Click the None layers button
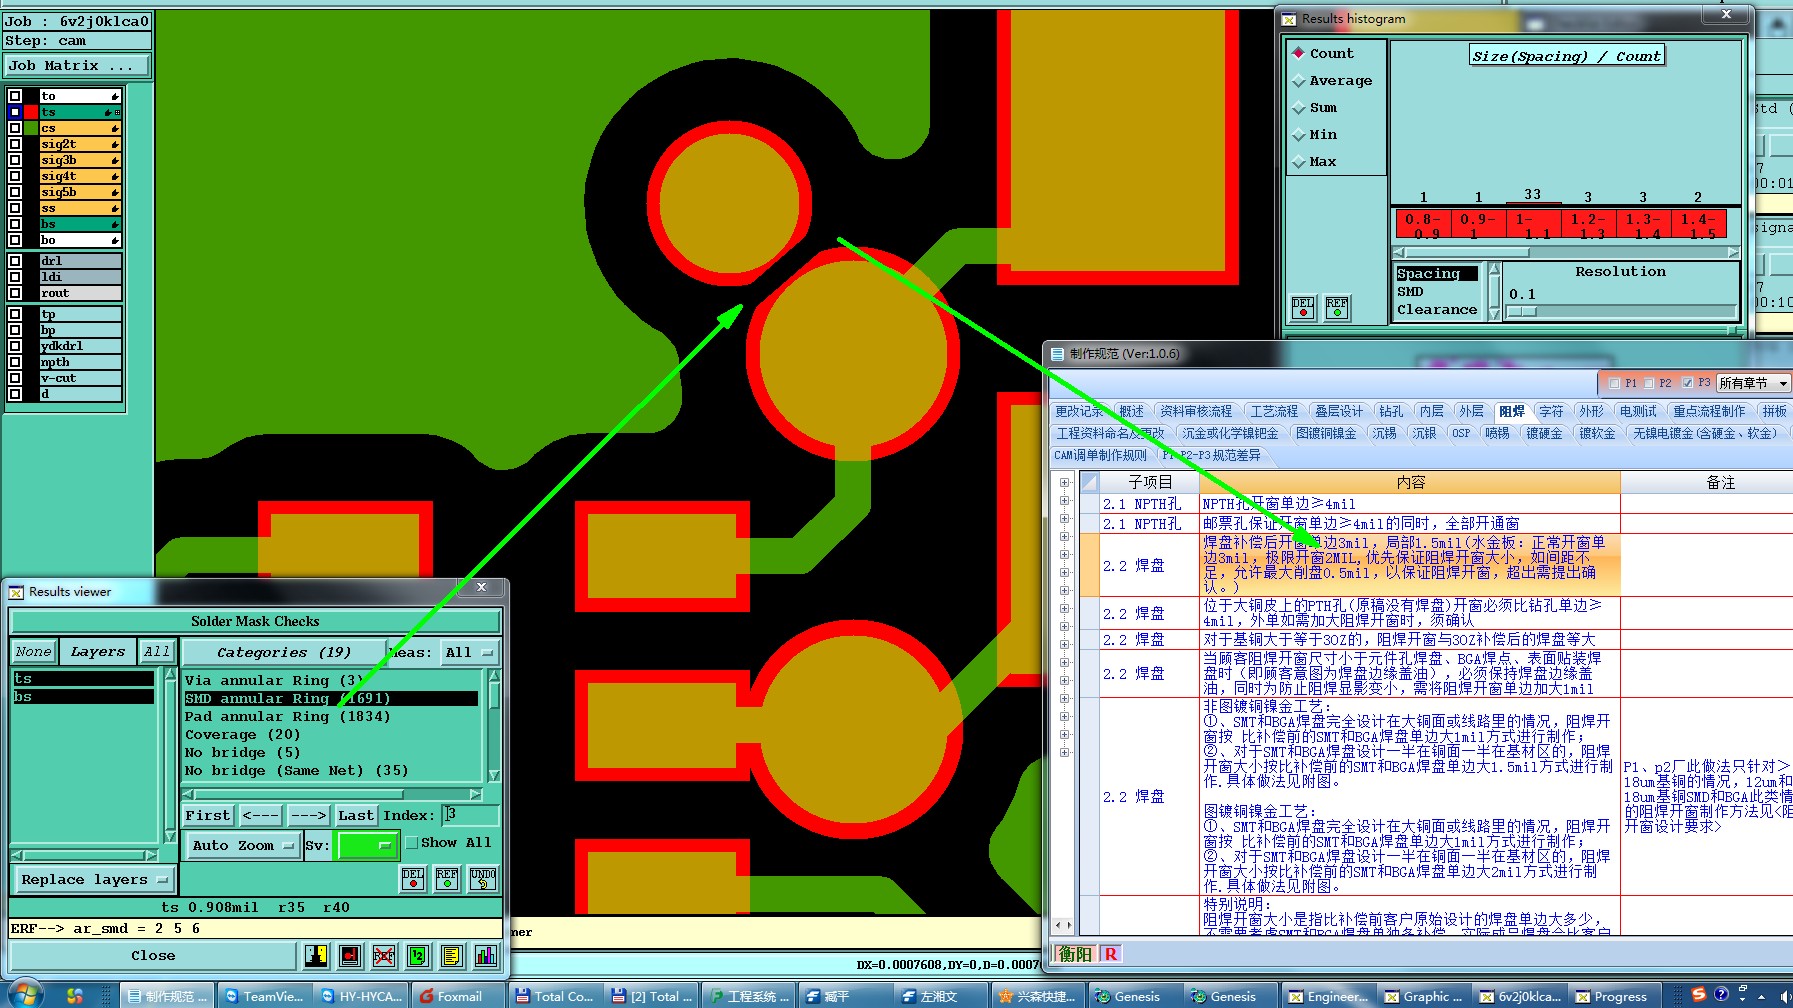 pos(33,652)
